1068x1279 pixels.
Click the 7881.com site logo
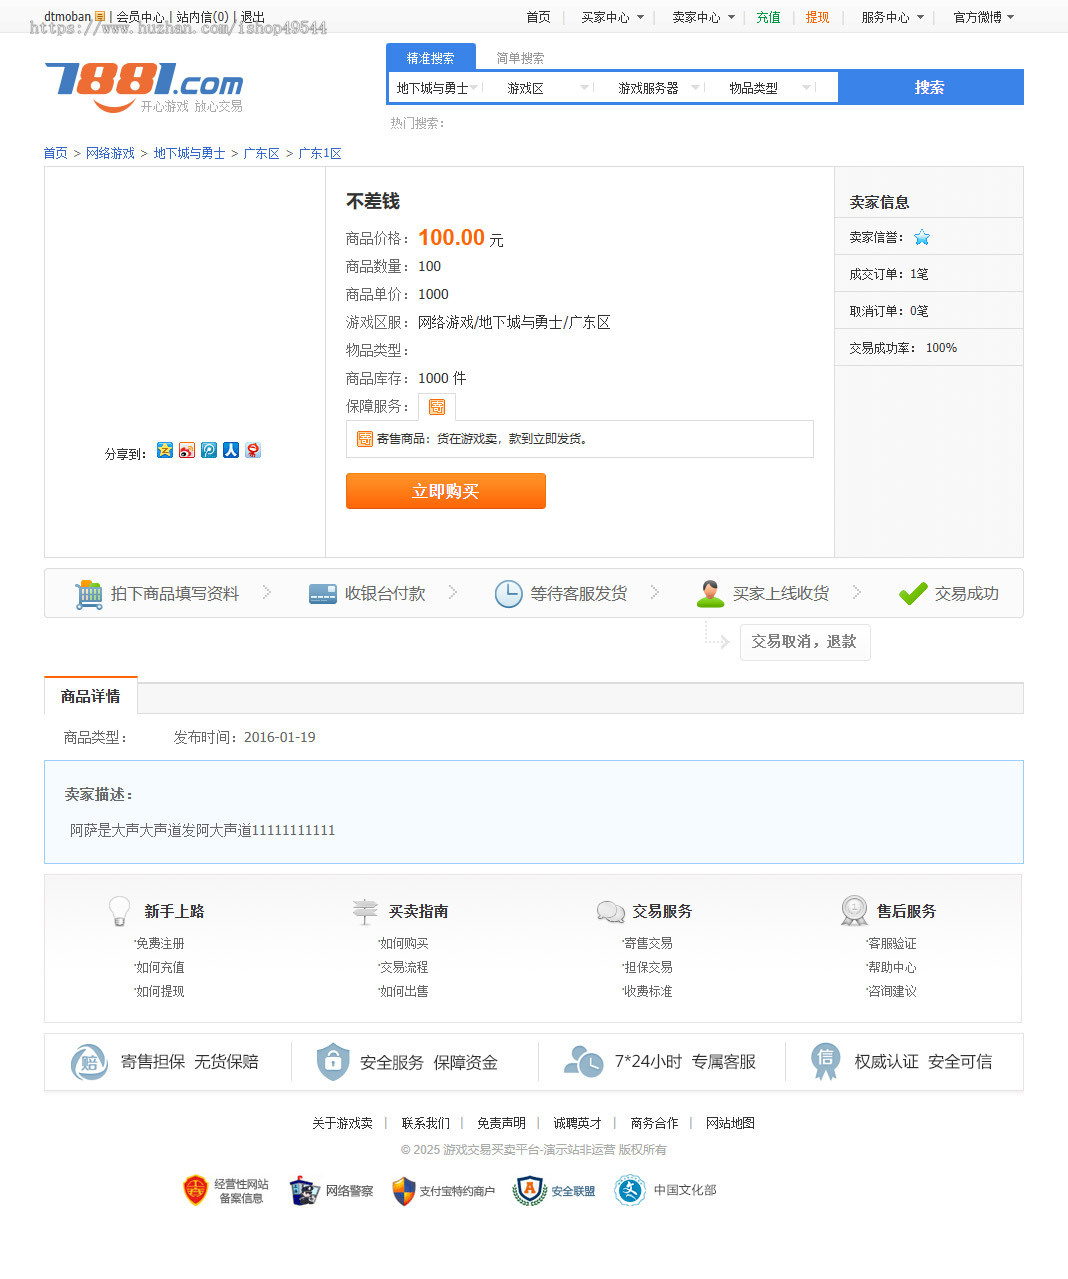(x=144, y=87)
